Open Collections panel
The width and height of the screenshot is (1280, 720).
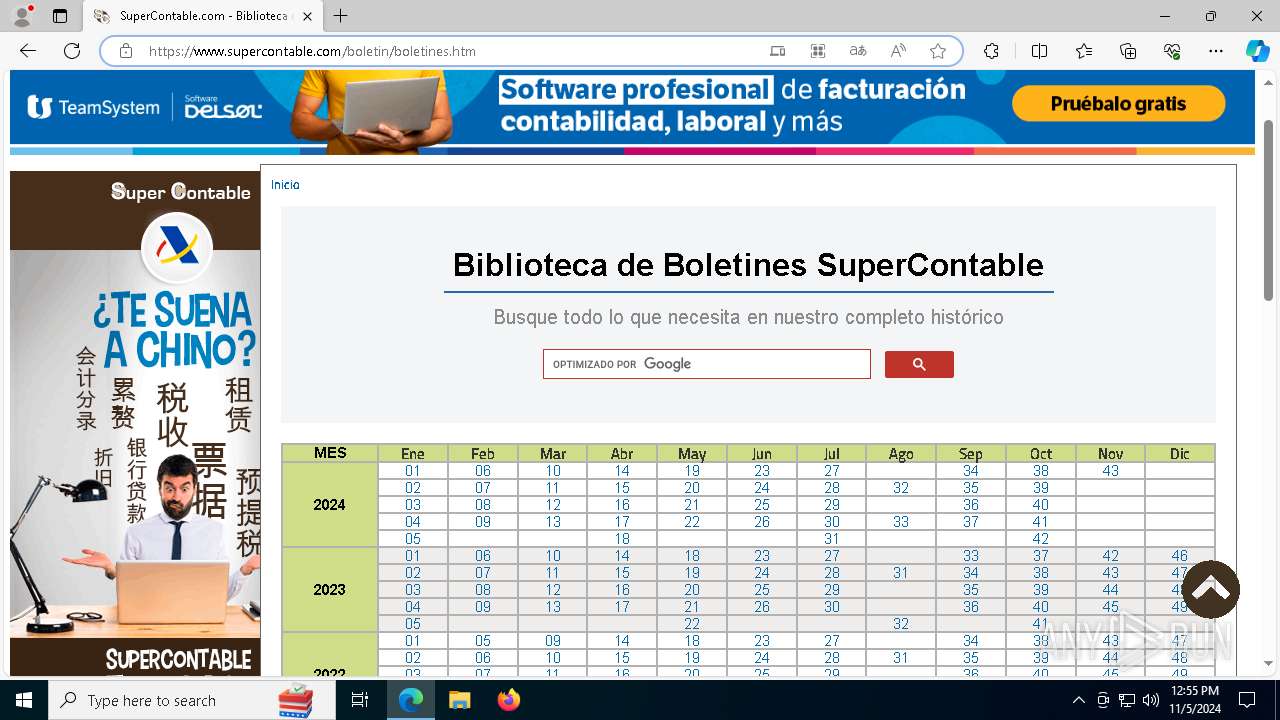pos(1128,51)
